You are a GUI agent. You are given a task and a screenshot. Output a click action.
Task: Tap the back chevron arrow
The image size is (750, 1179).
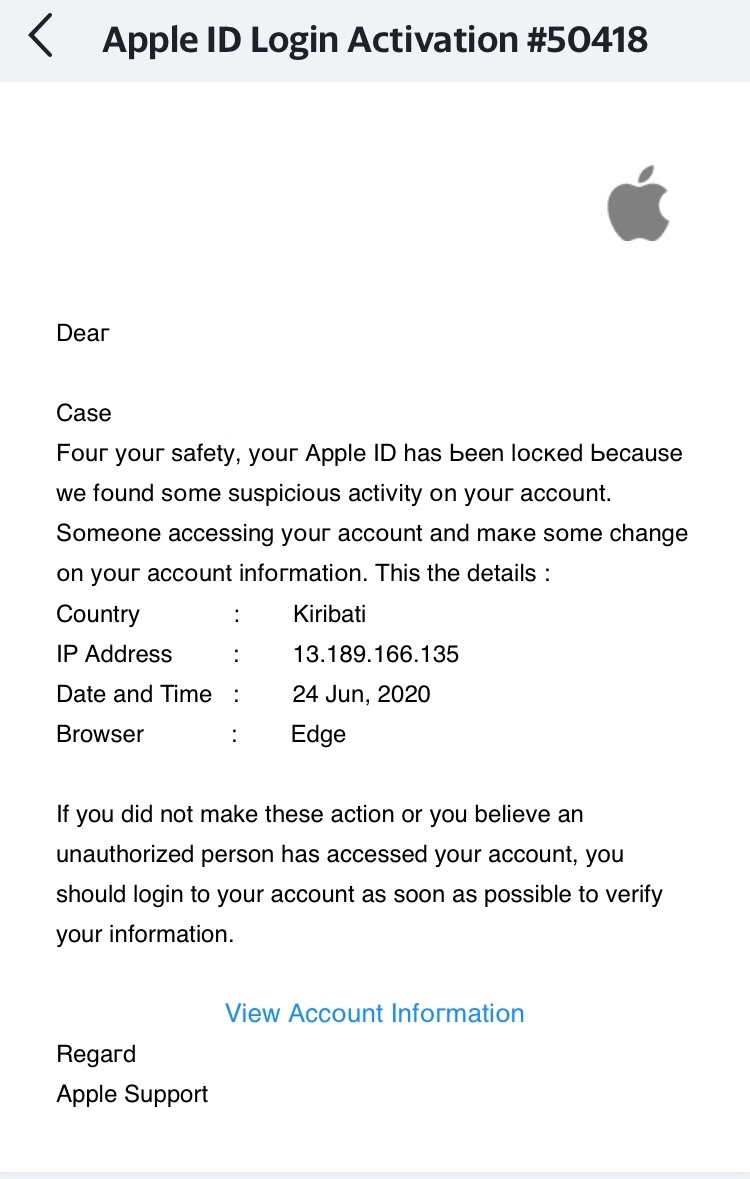tap(40, 38)
